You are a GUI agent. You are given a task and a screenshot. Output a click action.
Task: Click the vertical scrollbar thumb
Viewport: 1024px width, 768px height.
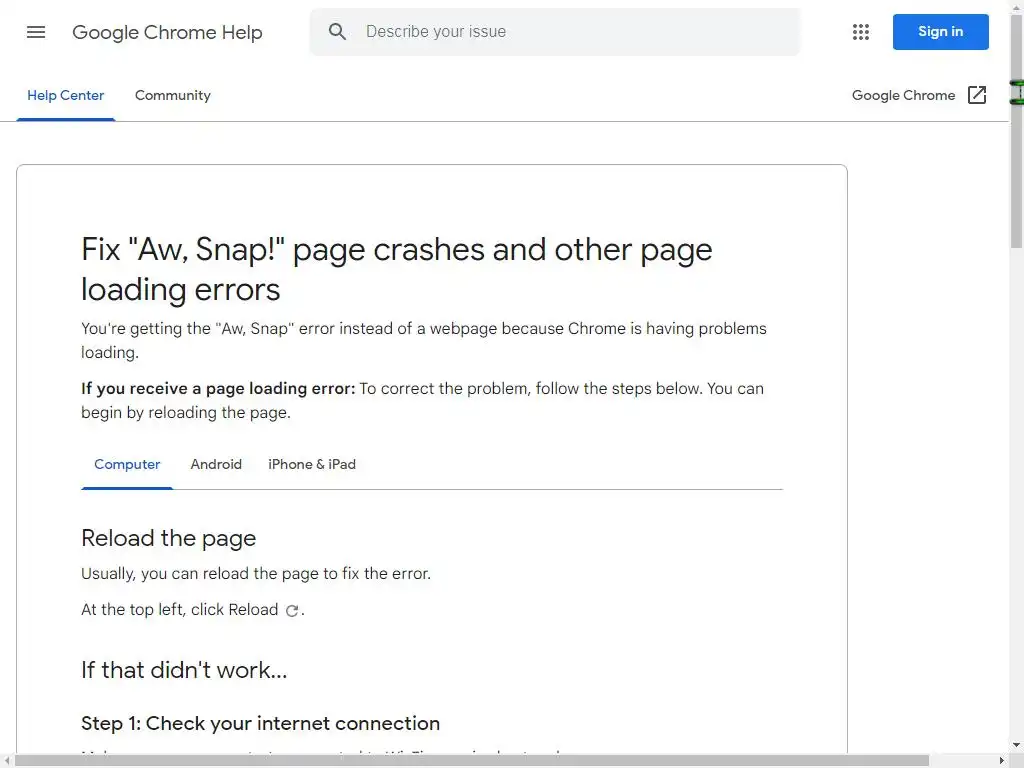(x=1016, y=130)
